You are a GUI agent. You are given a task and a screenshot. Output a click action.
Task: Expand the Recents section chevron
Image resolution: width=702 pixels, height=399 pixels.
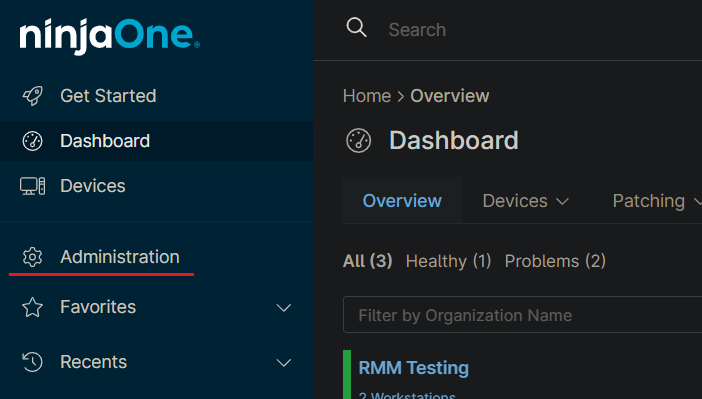pos(283,362)
